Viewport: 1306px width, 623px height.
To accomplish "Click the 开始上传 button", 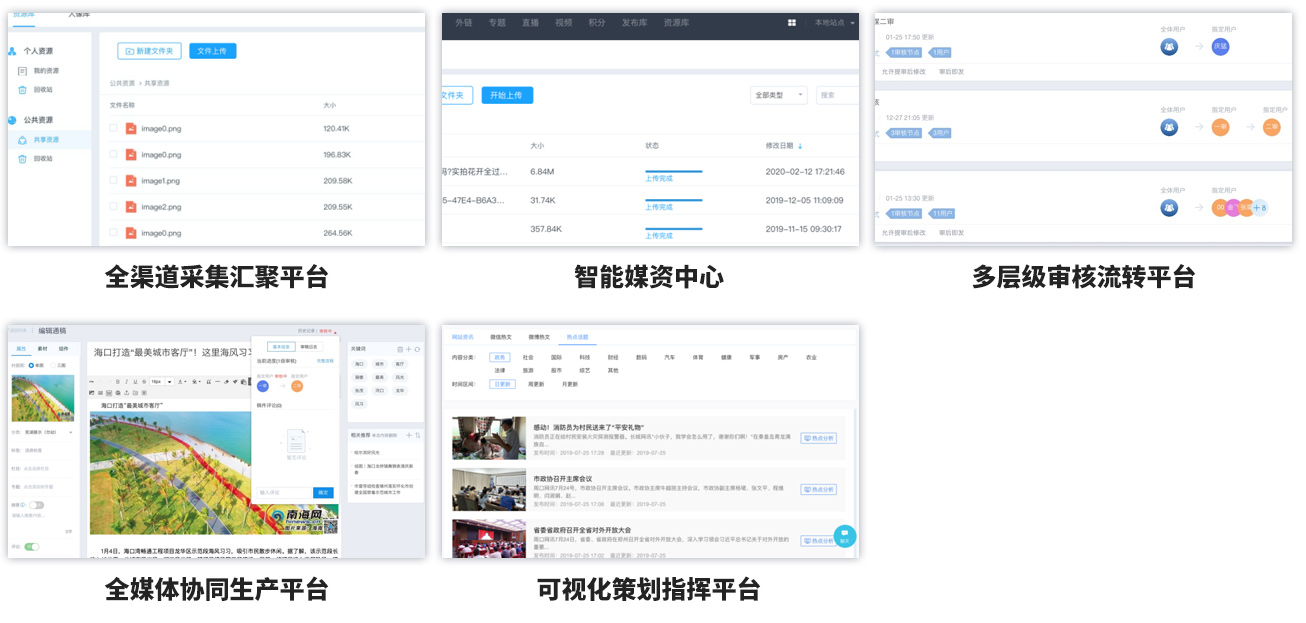I will pyautogui.click(x=507, y=95).
